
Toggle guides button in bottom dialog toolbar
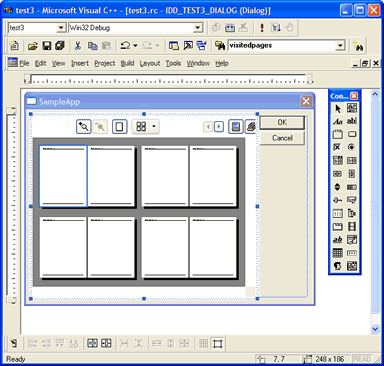[217, 343]
